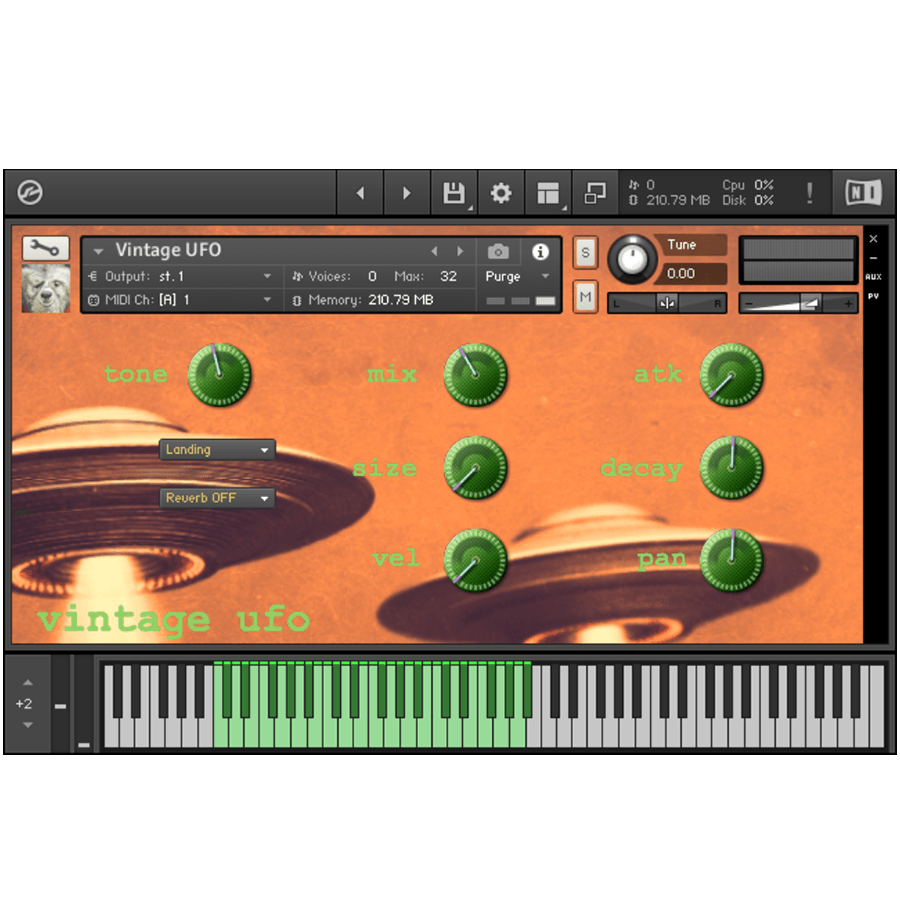Click the green tone knob
The width and height of the screenshot is (900, 900).
pos(219,375)
